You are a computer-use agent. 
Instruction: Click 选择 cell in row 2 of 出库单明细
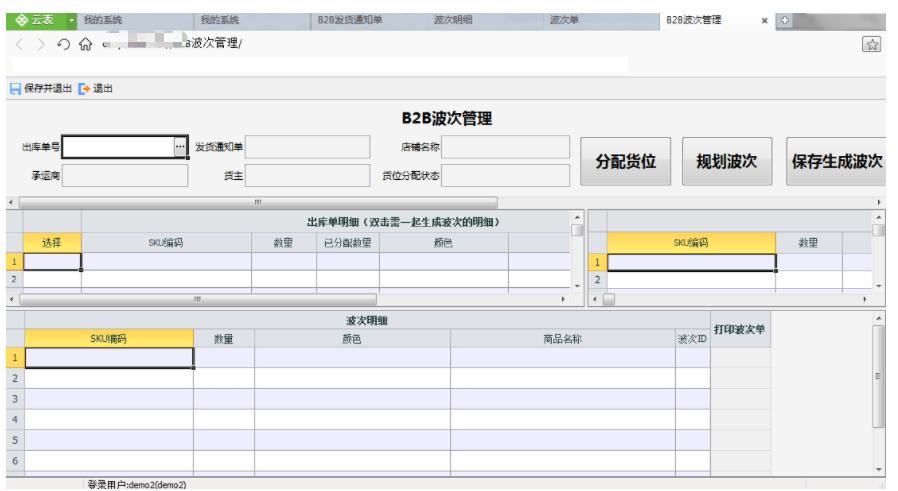tap(52, 279)
